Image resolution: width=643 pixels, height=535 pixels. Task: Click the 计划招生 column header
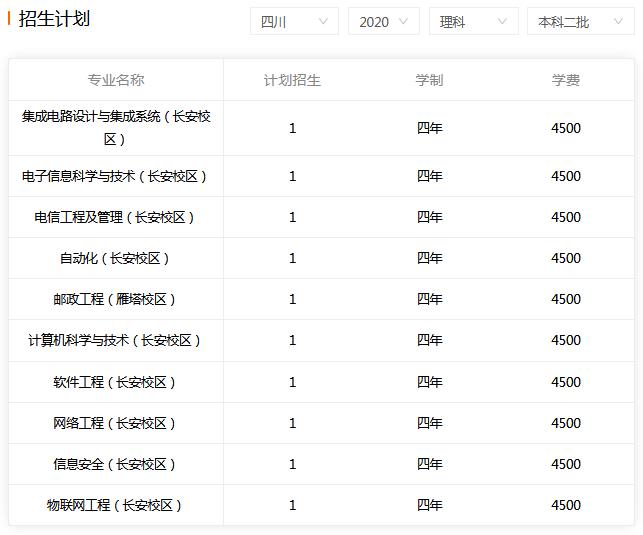tap(292, 80)
